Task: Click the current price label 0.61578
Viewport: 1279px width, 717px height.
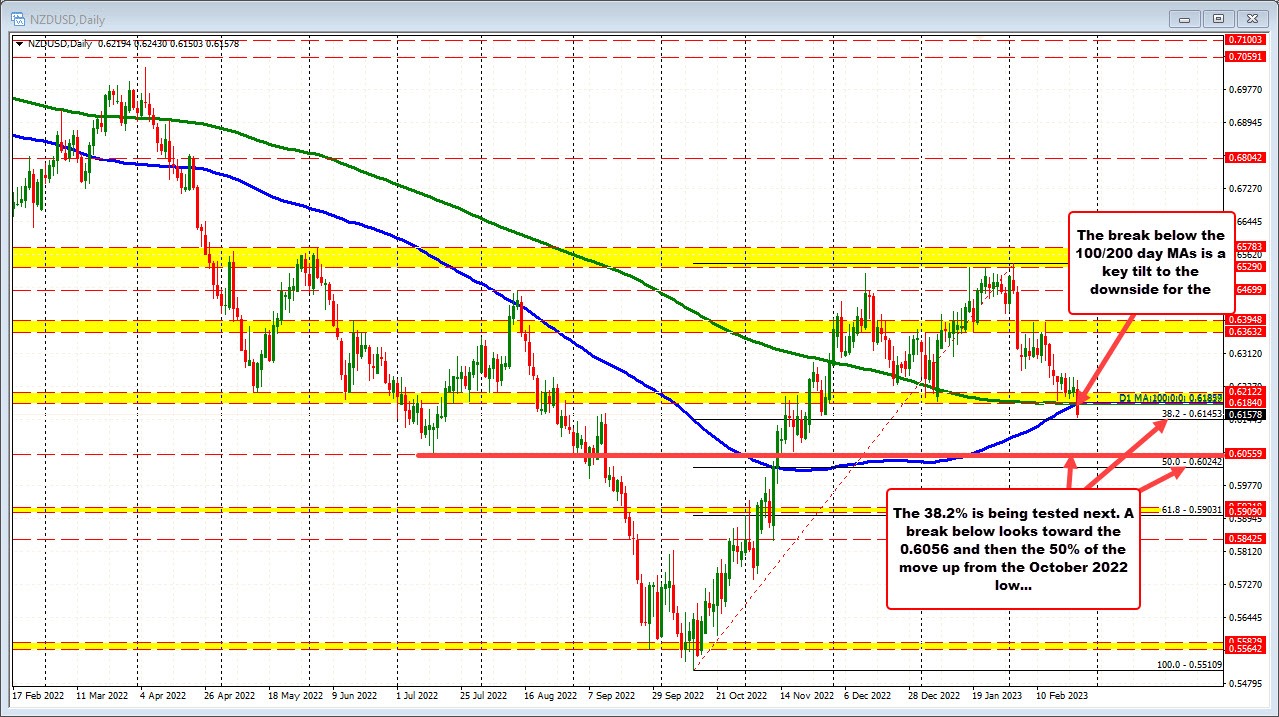Action: coord(1246,414)
